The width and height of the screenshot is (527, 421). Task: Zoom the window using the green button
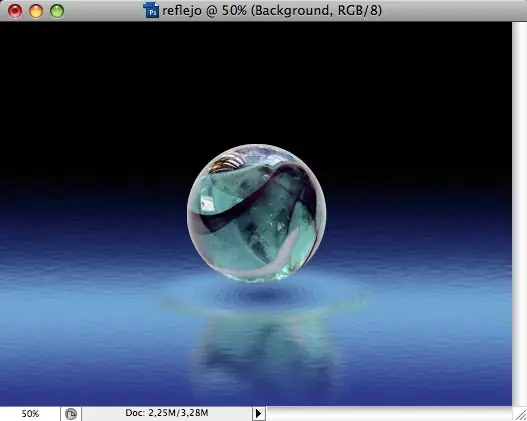click(57, 11)
